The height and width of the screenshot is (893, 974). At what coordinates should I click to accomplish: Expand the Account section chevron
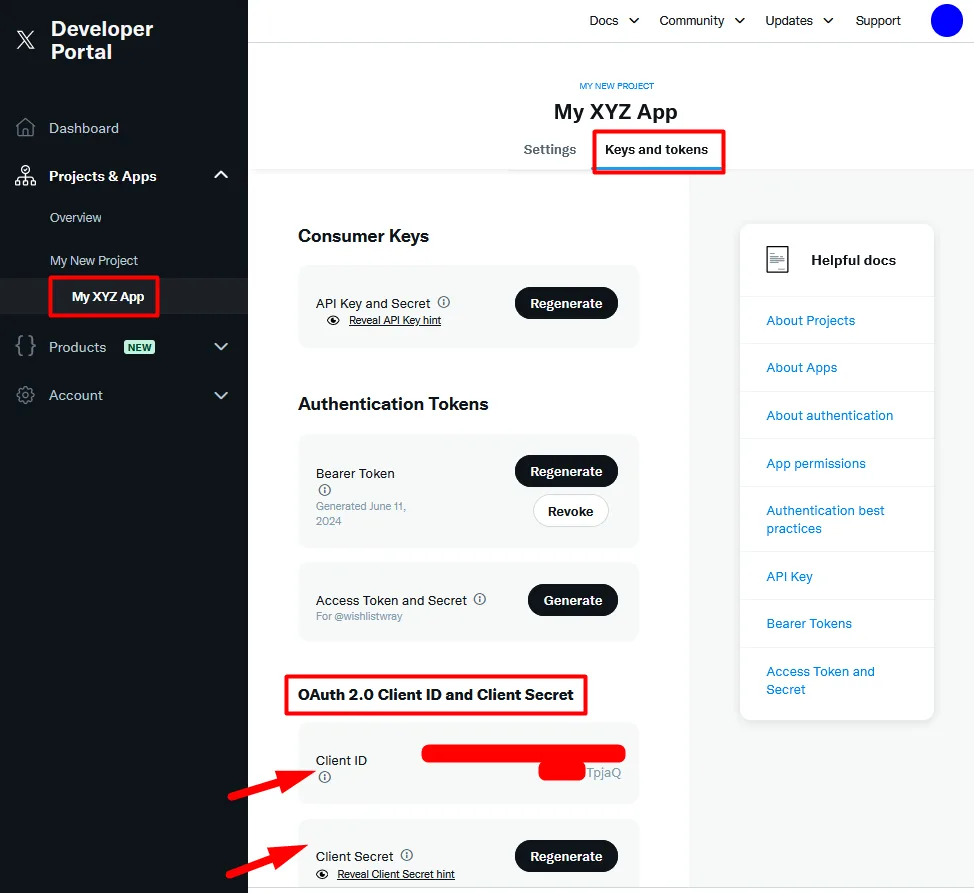(221, 395)
